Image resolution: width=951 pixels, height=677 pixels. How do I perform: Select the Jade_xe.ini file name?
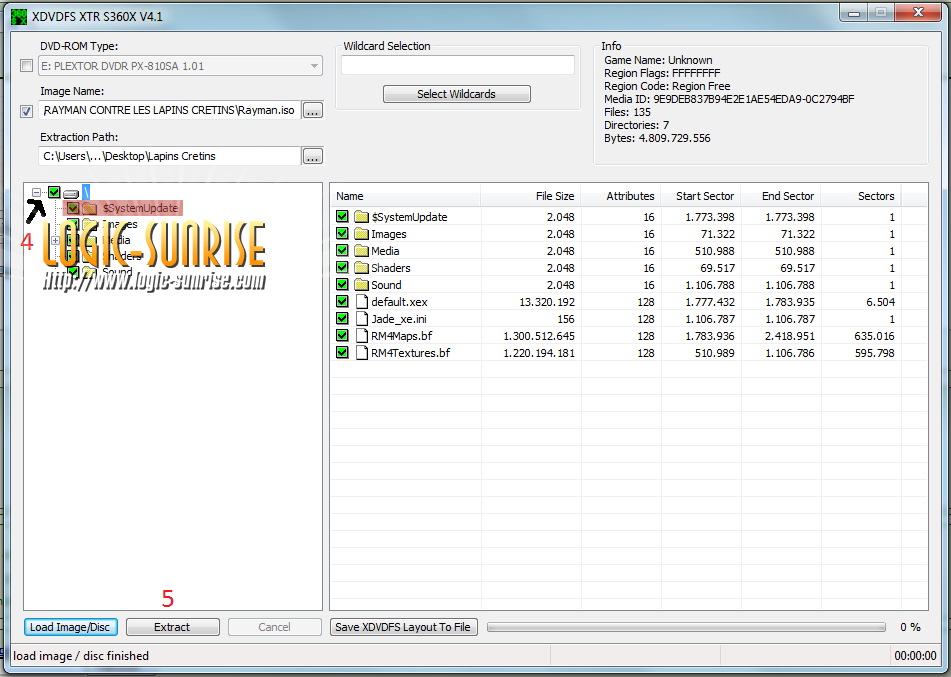[398, 318]
